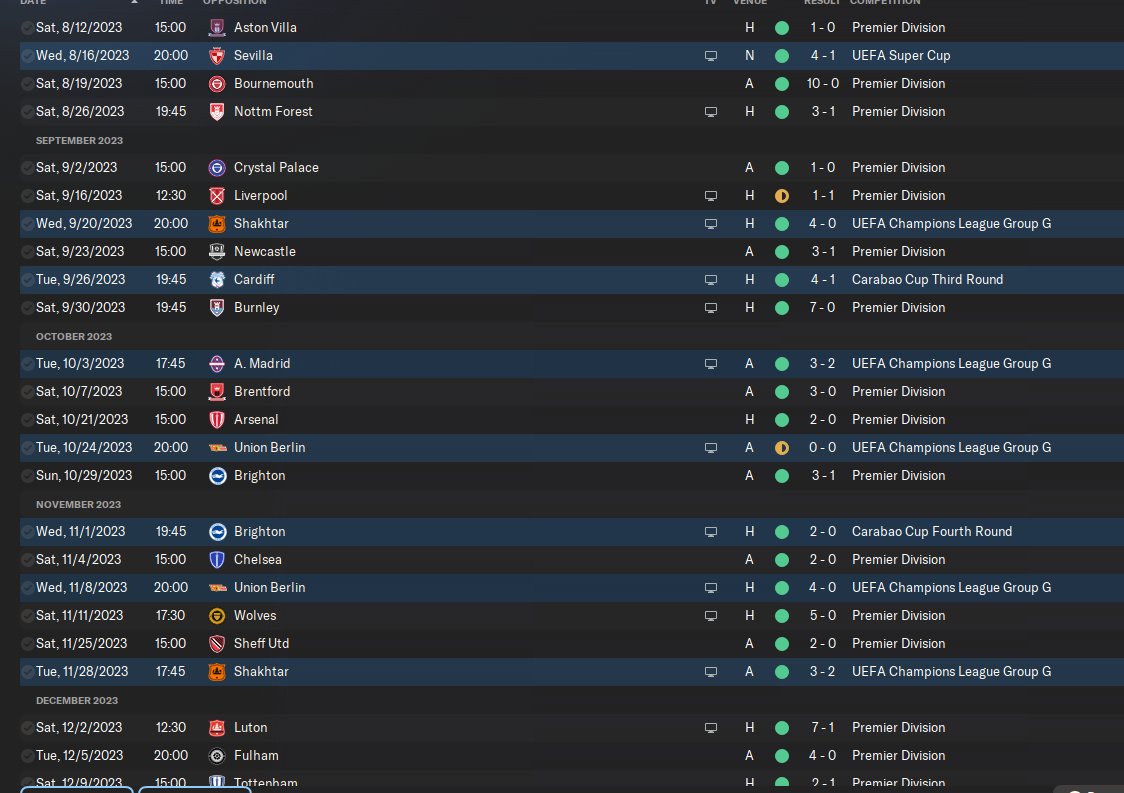Click the Opposition column header
The width and height of the screenshot is (1124, 793).
[x=234, y=2]
